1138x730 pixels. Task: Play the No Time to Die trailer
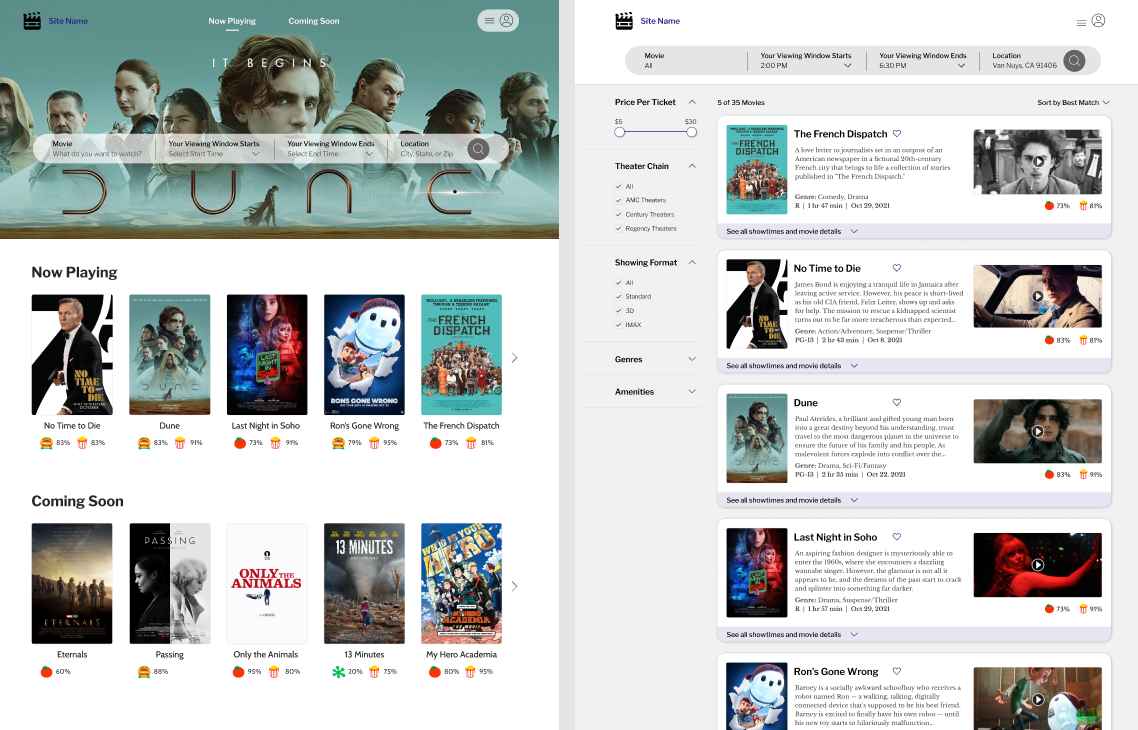1038,296
